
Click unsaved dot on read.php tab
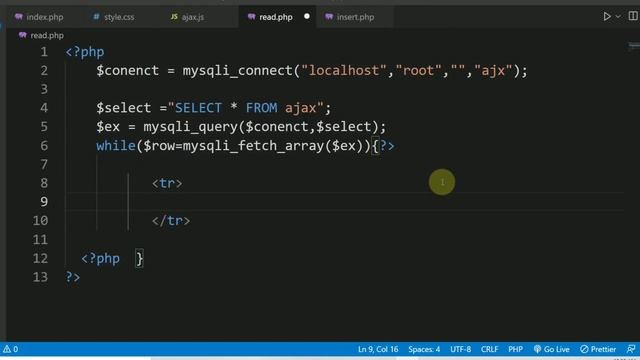307,16
